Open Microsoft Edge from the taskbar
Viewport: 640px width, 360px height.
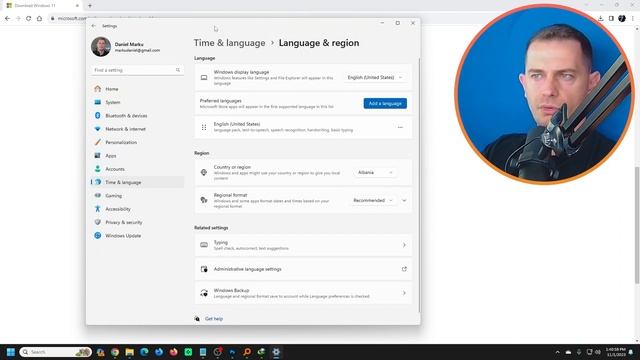[x=144, y=352]
